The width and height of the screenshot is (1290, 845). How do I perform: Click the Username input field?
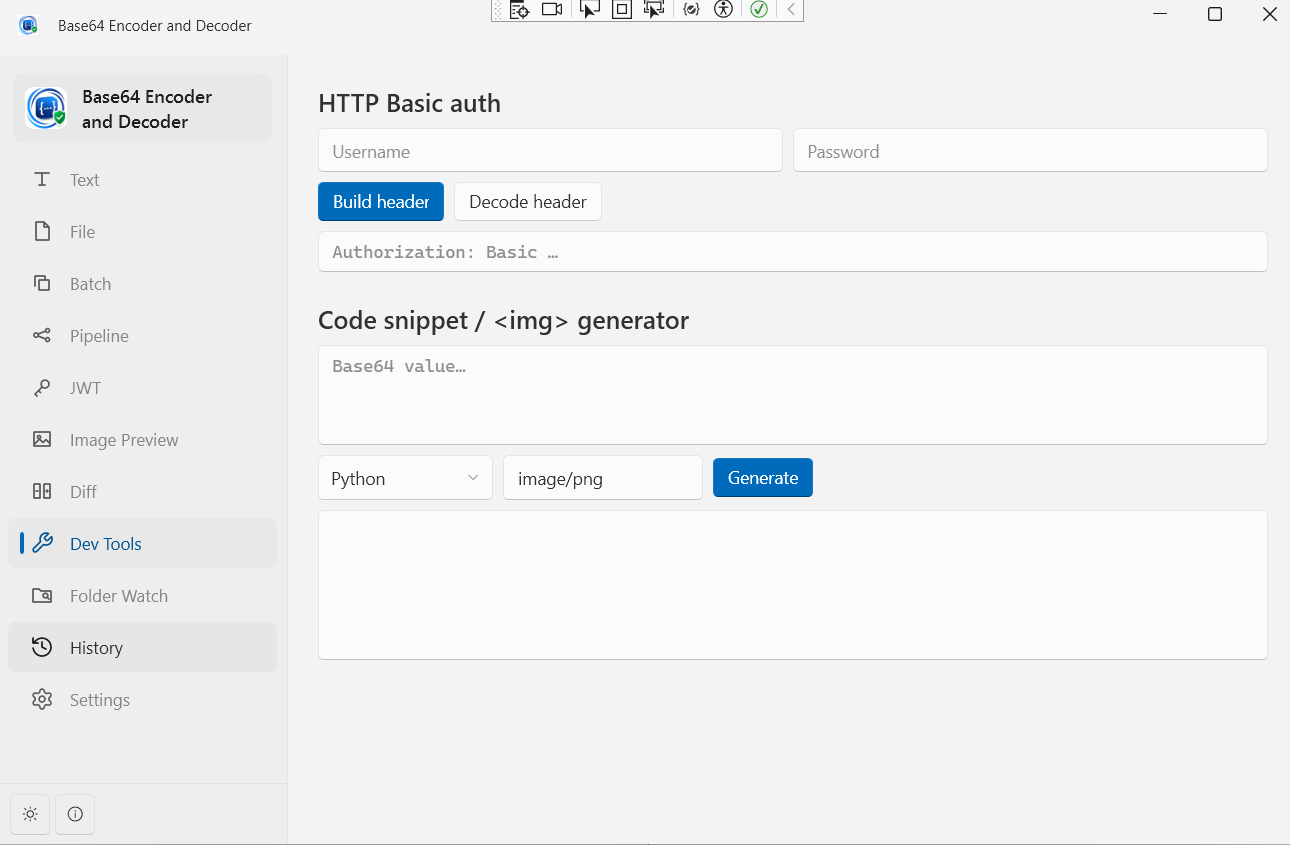tap(550, 151)
